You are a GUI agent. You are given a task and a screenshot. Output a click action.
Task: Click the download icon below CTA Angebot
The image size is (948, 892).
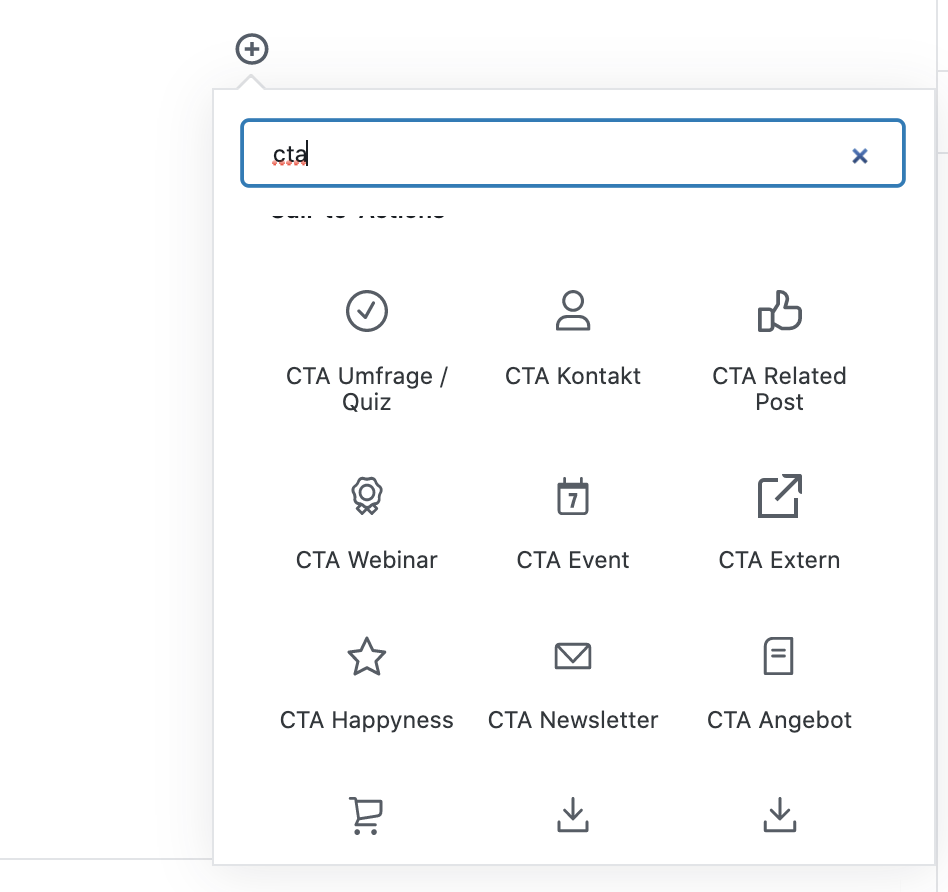click(779, 816)
